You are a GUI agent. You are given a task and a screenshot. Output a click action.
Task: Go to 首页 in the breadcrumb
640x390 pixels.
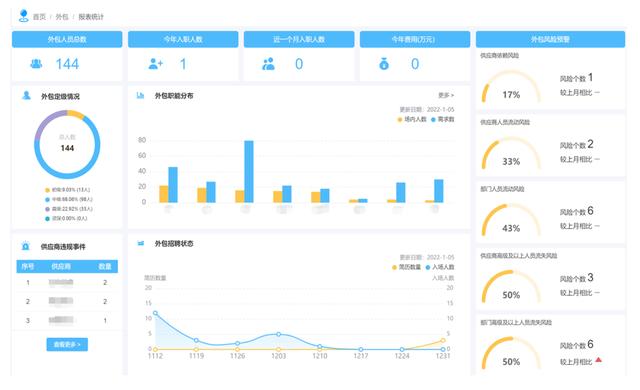point(39,17)
